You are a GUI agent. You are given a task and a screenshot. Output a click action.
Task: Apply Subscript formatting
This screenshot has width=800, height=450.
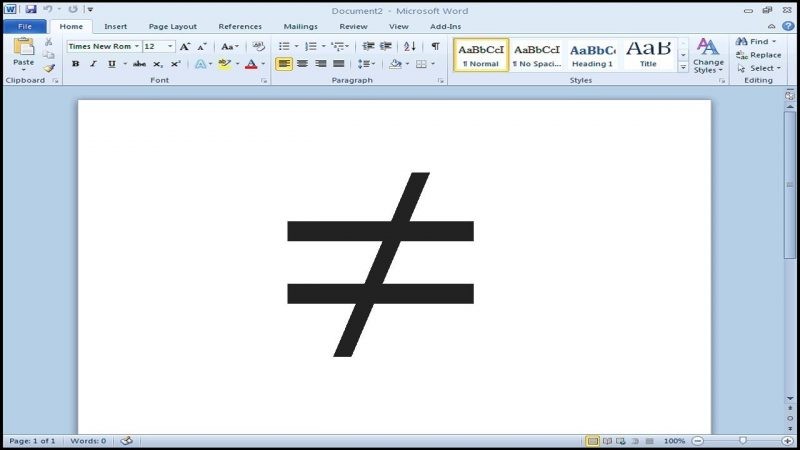point(158,64)
